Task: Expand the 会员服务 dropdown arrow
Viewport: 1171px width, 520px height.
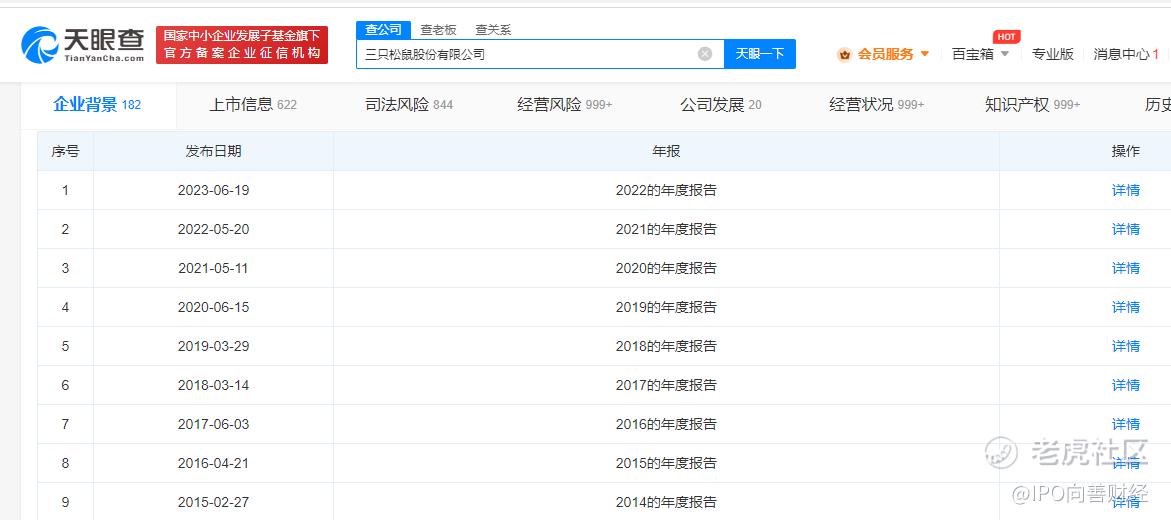Action: pos(925,54)
